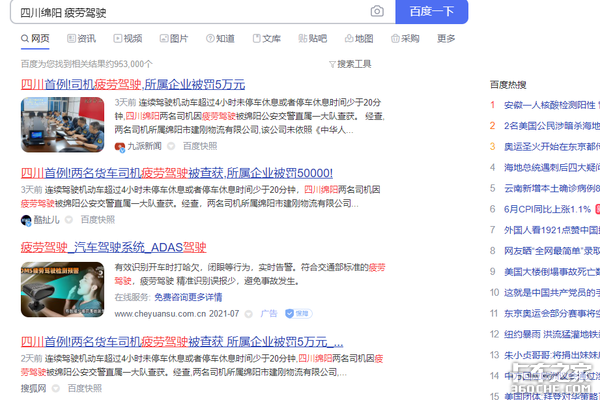This screenshot has height=400, width=600.
Task: Open result 四川首例!司机疲劳驾驶,所属企业被罚5万元
Action: click(x=133, y=85)
